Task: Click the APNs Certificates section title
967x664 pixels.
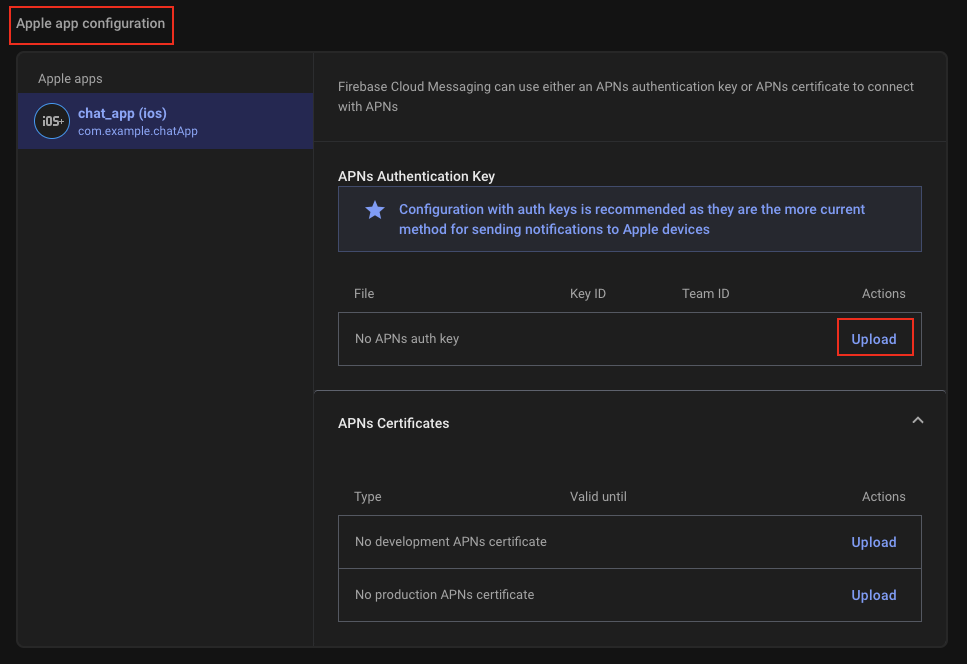Action: click(x=393, y=423)
